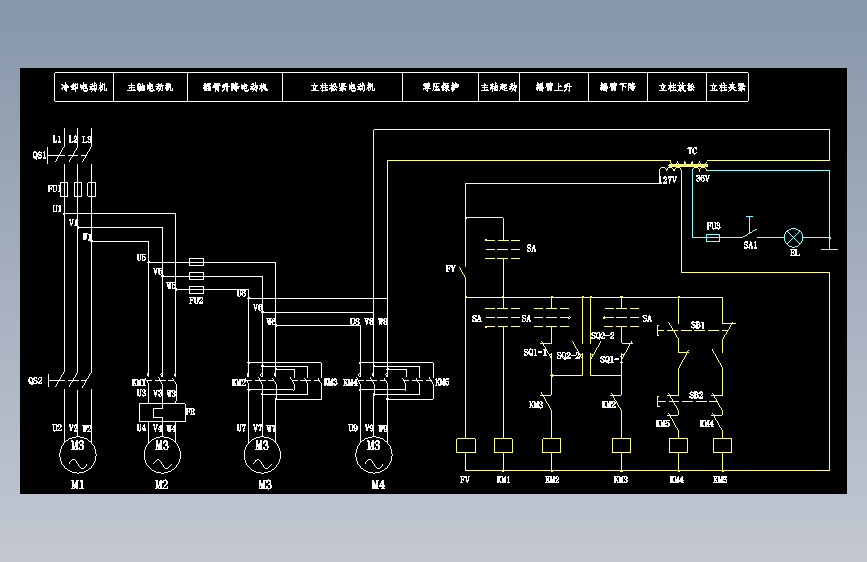This screenshot has width=867, height=562.
Task: Pick the FU1 fuse label
Action: [53, 189]
